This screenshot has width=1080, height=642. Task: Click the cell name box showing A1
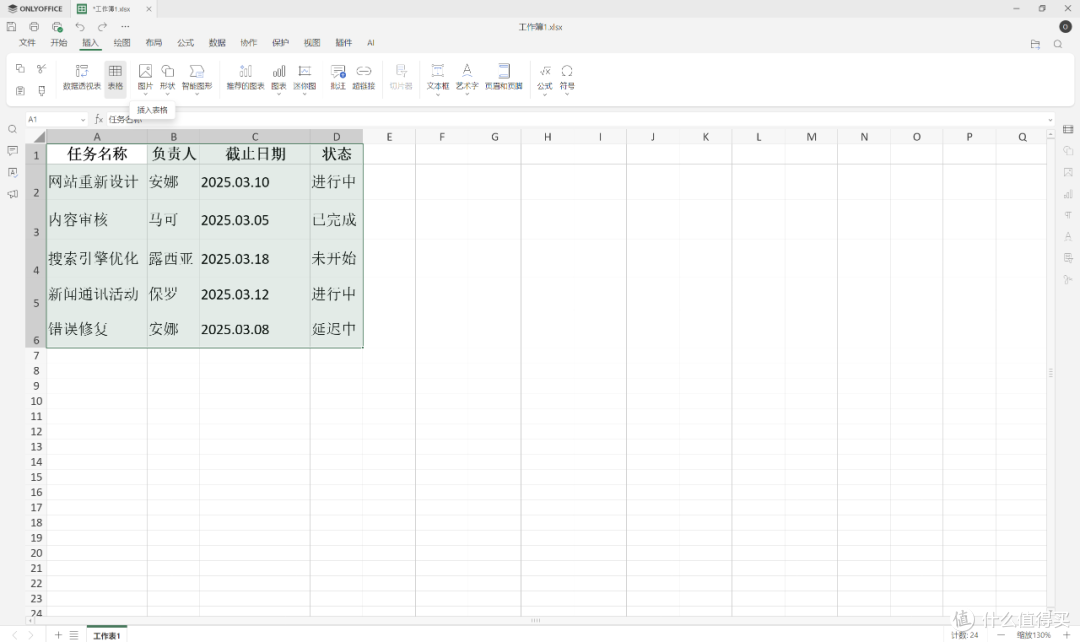(x=52, y=120)
